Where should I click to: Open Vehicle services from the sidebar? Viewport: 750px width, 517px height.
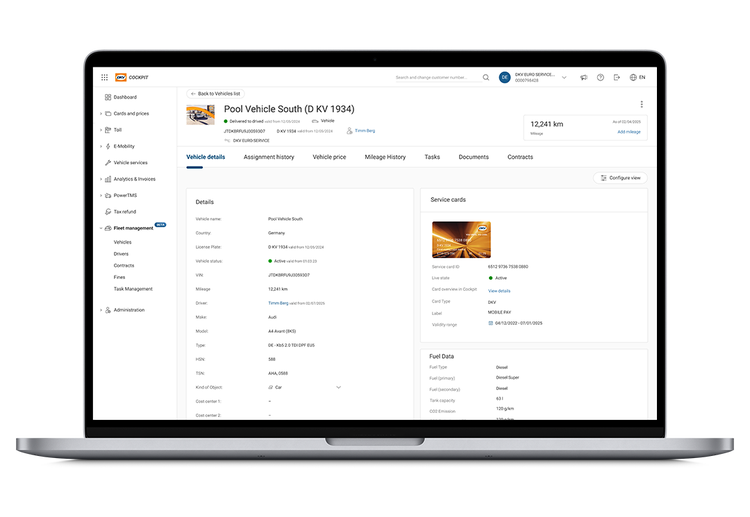tap(130, 162)
